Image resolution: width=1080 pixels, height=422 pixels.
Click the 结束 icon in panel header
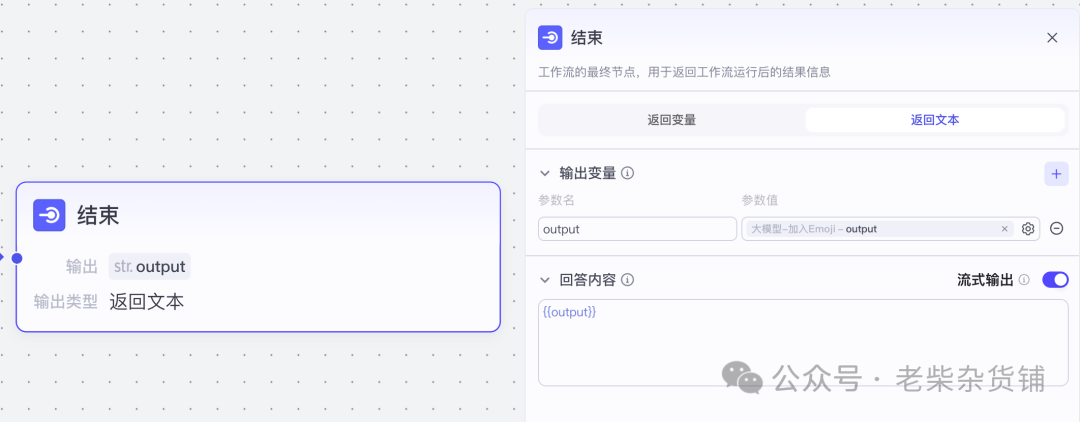pyautogui.click(x=550, y=38)
